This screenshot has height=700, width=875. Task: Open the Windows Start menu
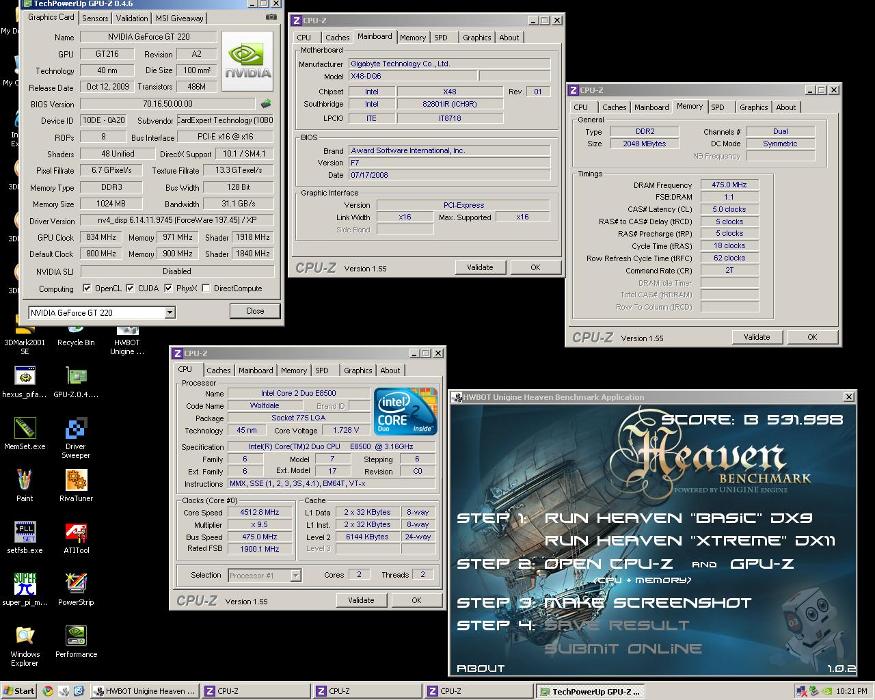(x=18, y=691)
